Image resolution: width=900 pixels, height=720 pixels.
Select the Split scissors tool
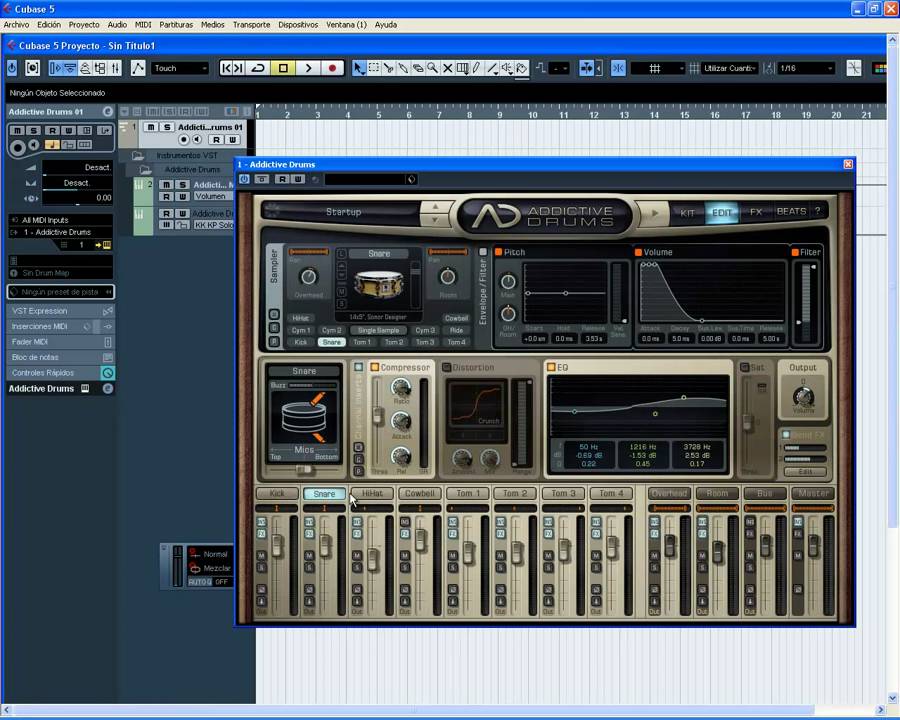[389, 68]
